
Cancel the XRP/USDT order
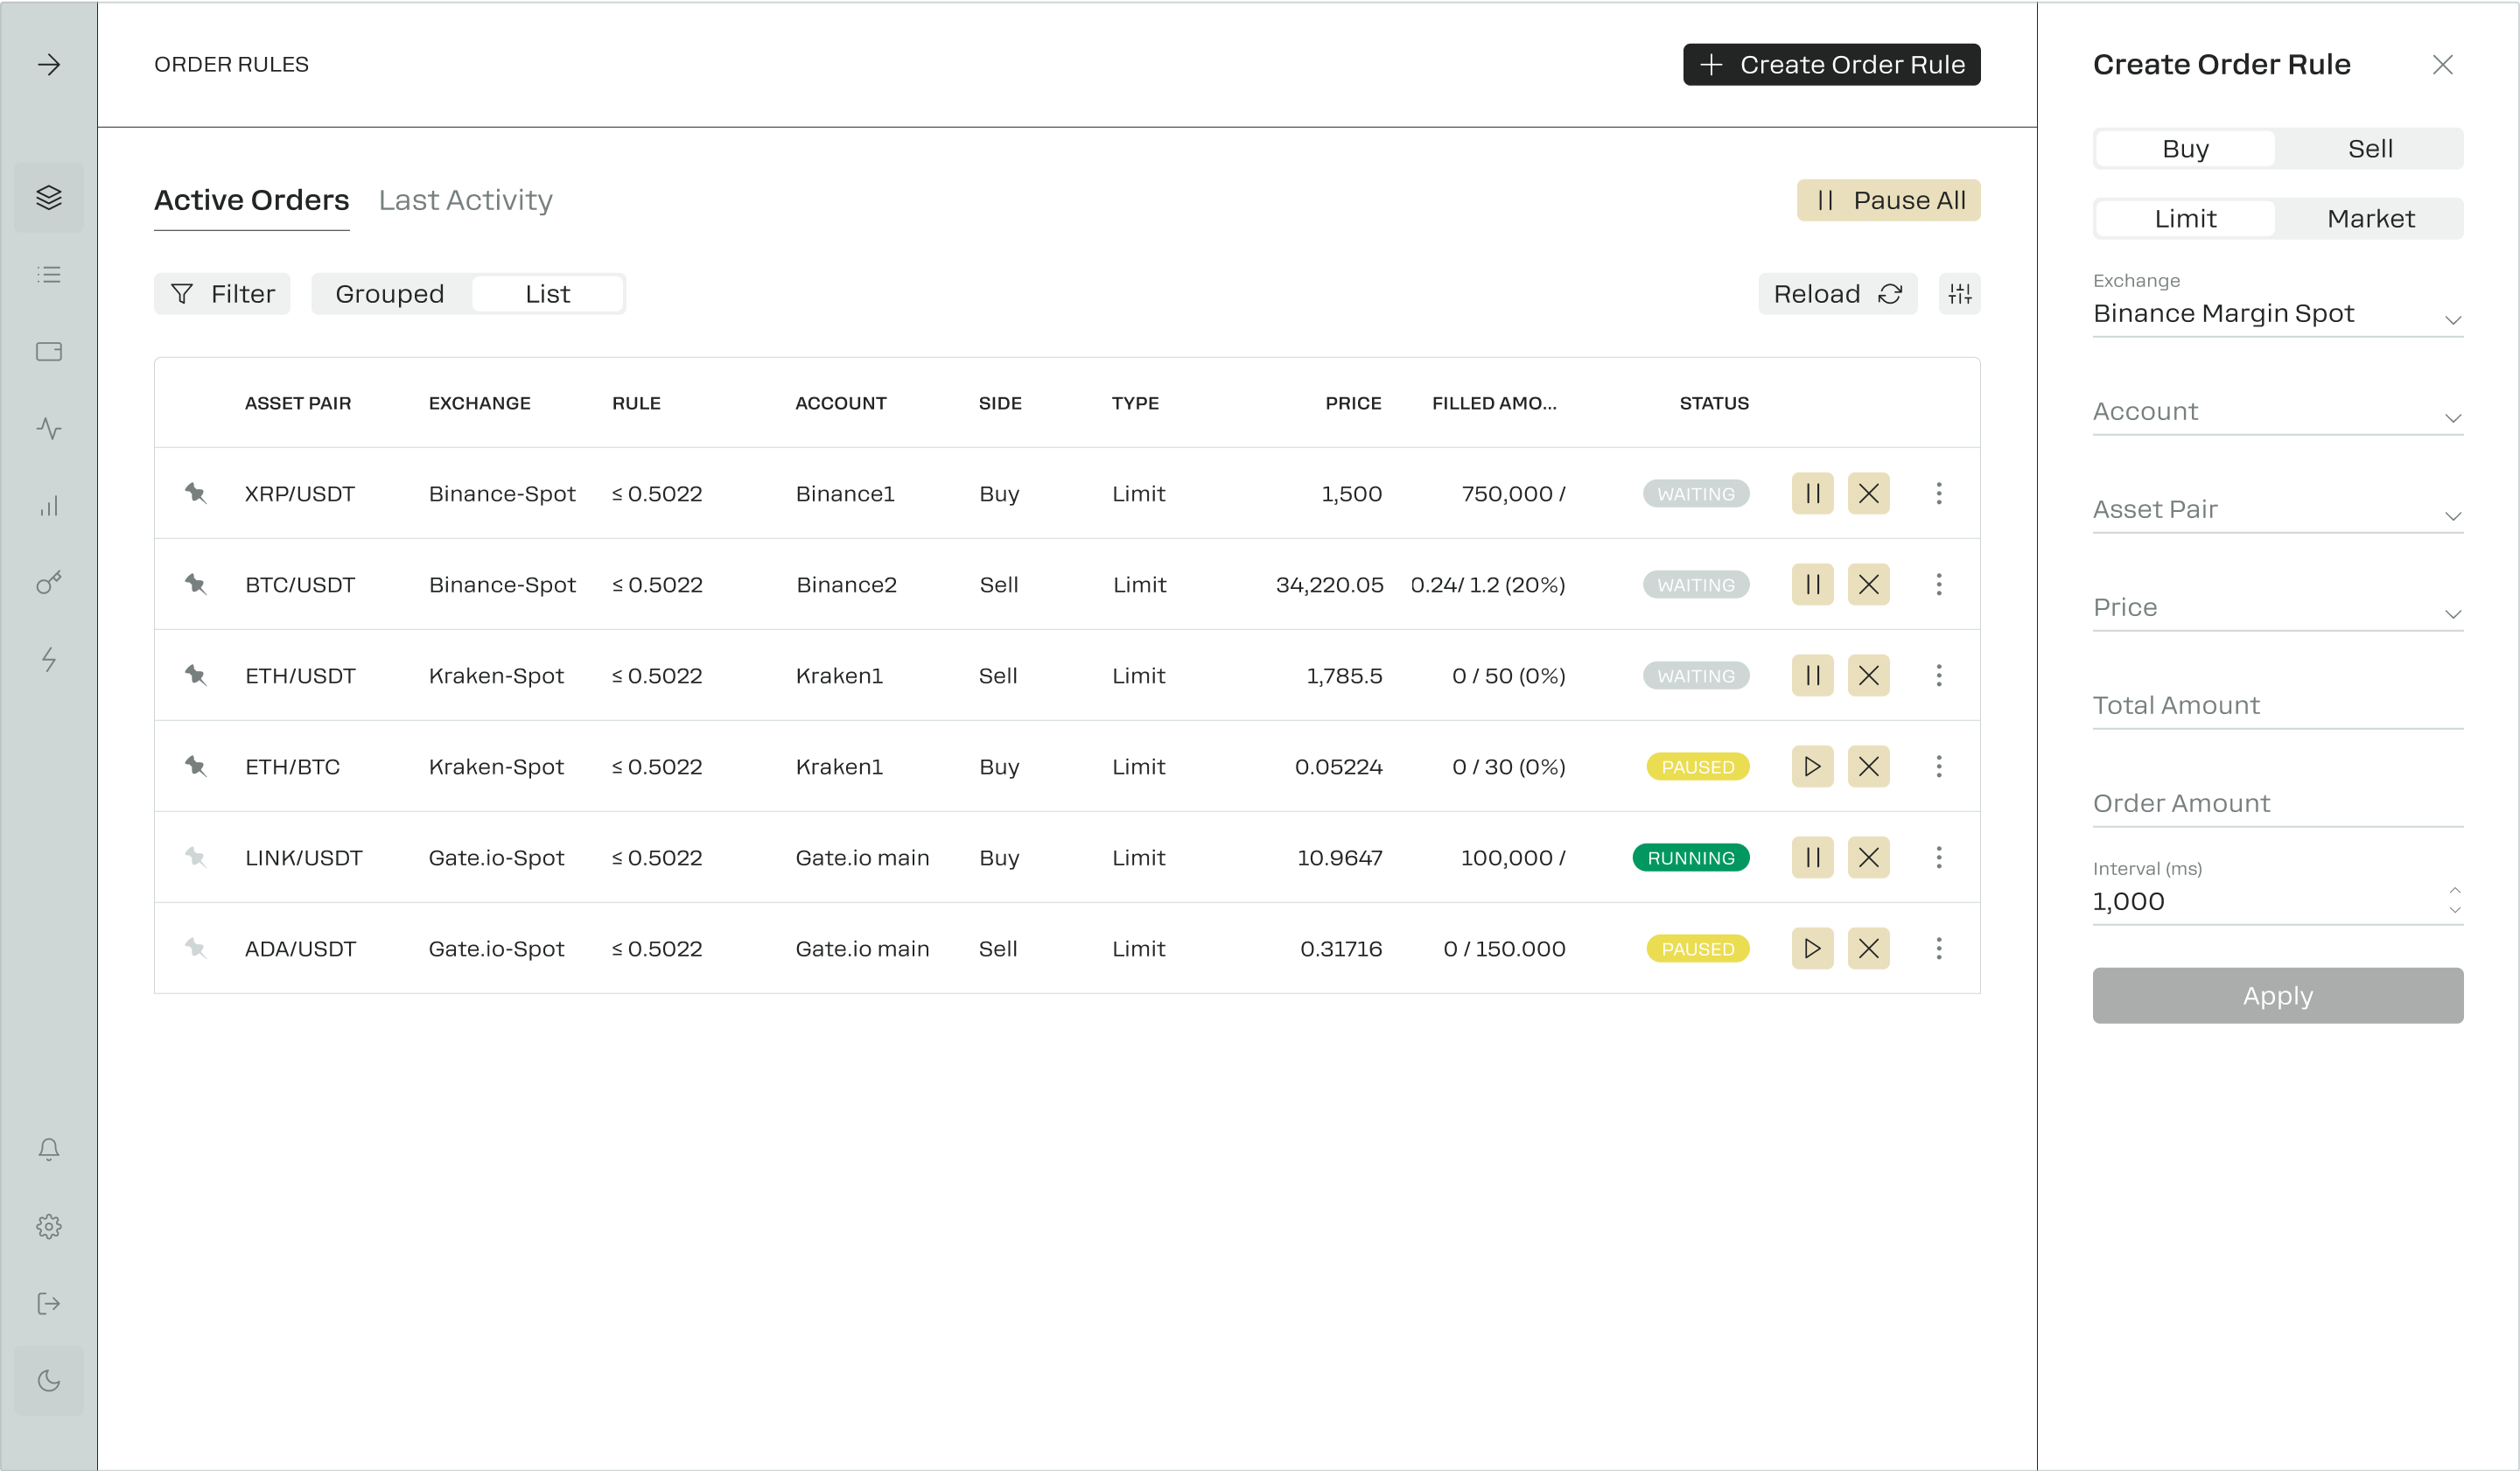click(x=1868, y=494)
